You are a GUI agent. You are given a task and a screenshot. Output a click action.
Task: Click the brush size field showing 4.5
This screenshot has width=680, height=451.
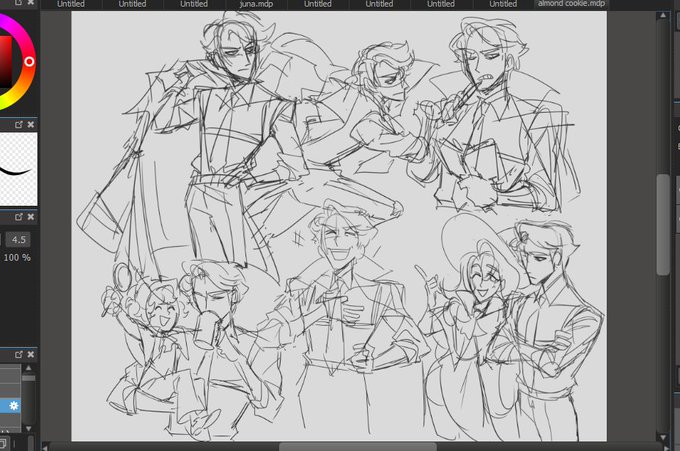[x=19, y=240]
